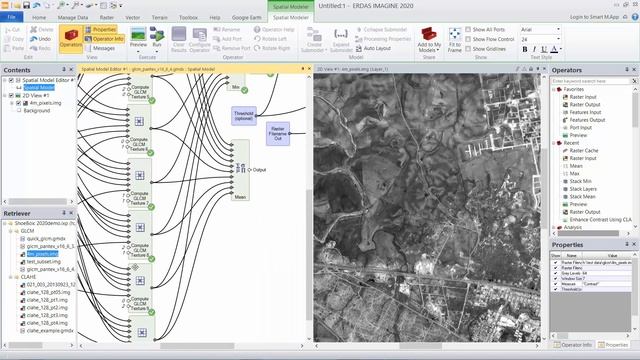Click the Undo button in ribbon

click(40, 39)
